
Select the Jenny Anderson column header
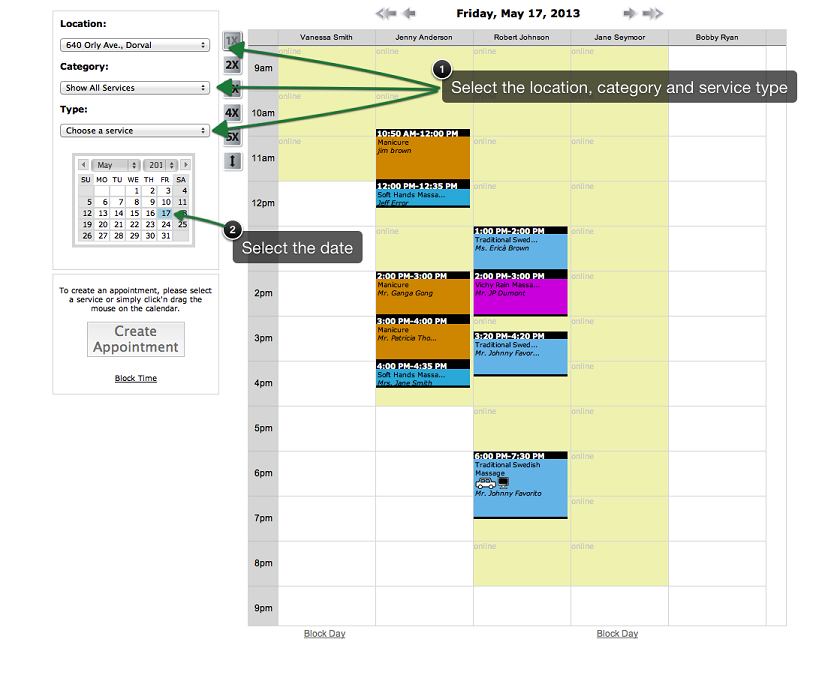pyautogui.click(x=424, y=37)
